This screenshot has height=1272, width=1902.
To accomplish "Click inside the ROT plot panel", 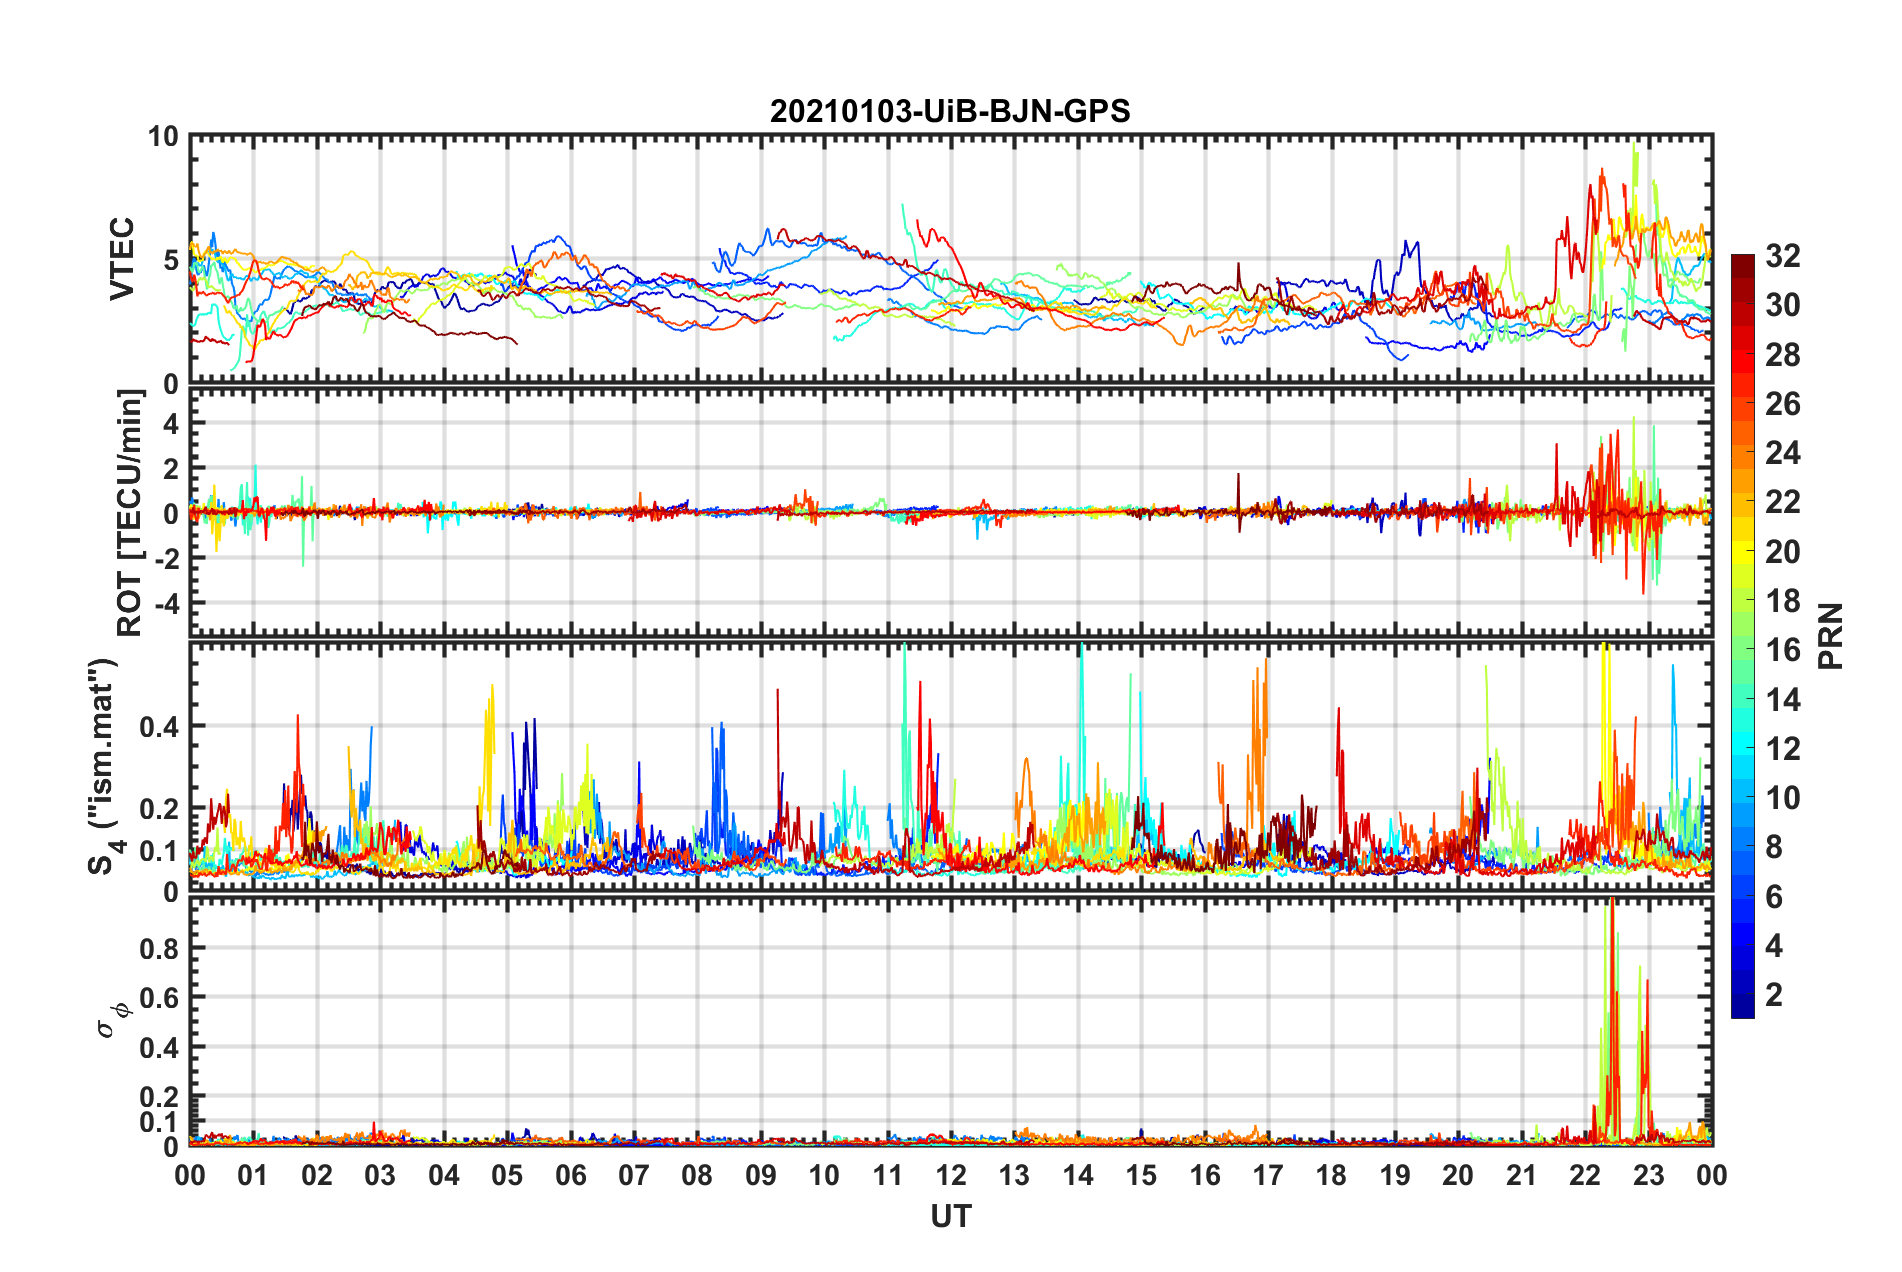I will [x=951, y=511].
